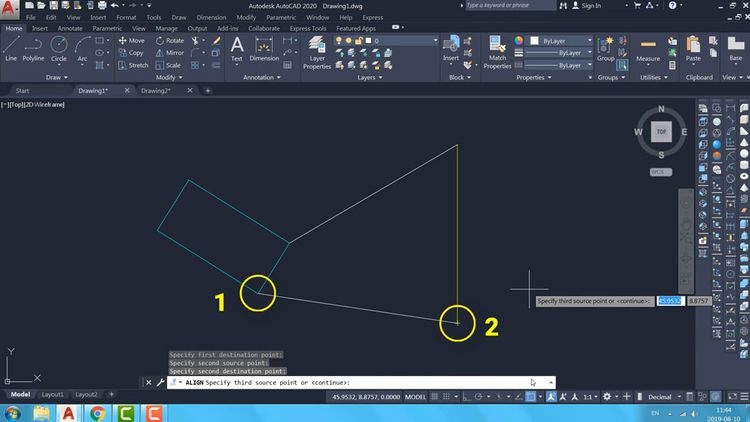Click the Fillet tool icon
The width and height of the screenshot is (750, 422).
[195, 53]
